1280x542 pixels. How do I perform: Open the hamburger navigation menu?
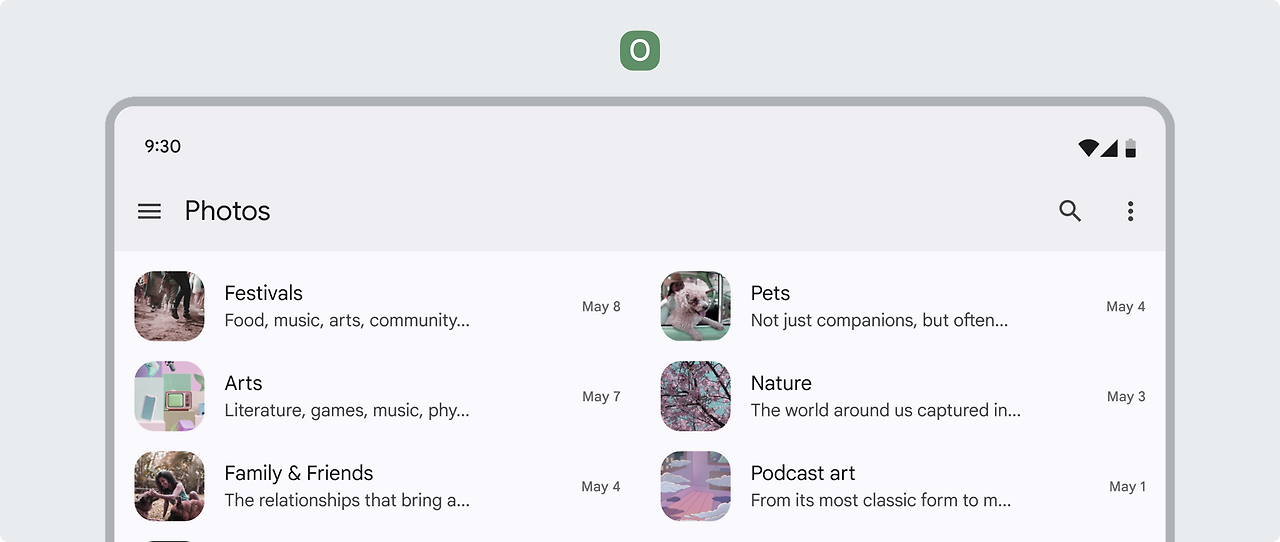pos(149,211)
